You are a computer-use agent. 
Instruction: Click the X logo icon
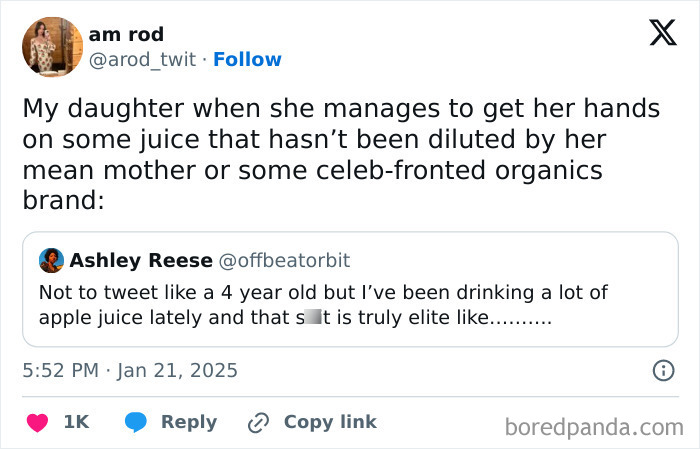pyautogui.click(x=655, y=33)
